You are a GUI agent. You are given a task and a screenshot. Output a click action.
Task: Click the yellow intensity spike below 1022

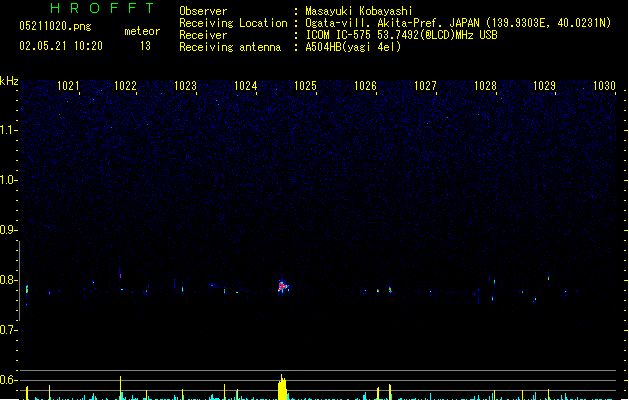pyautogui.click(x=120, y=388)
